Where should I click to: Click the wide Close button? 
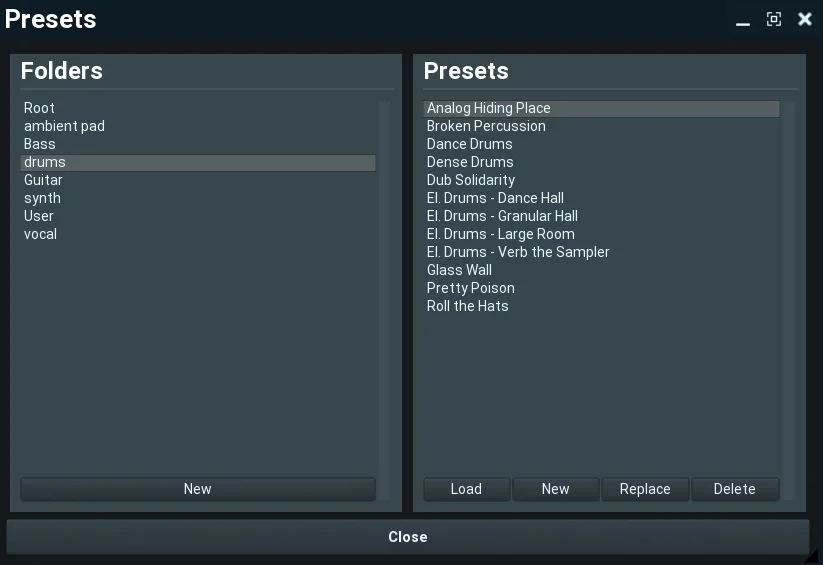407,537
